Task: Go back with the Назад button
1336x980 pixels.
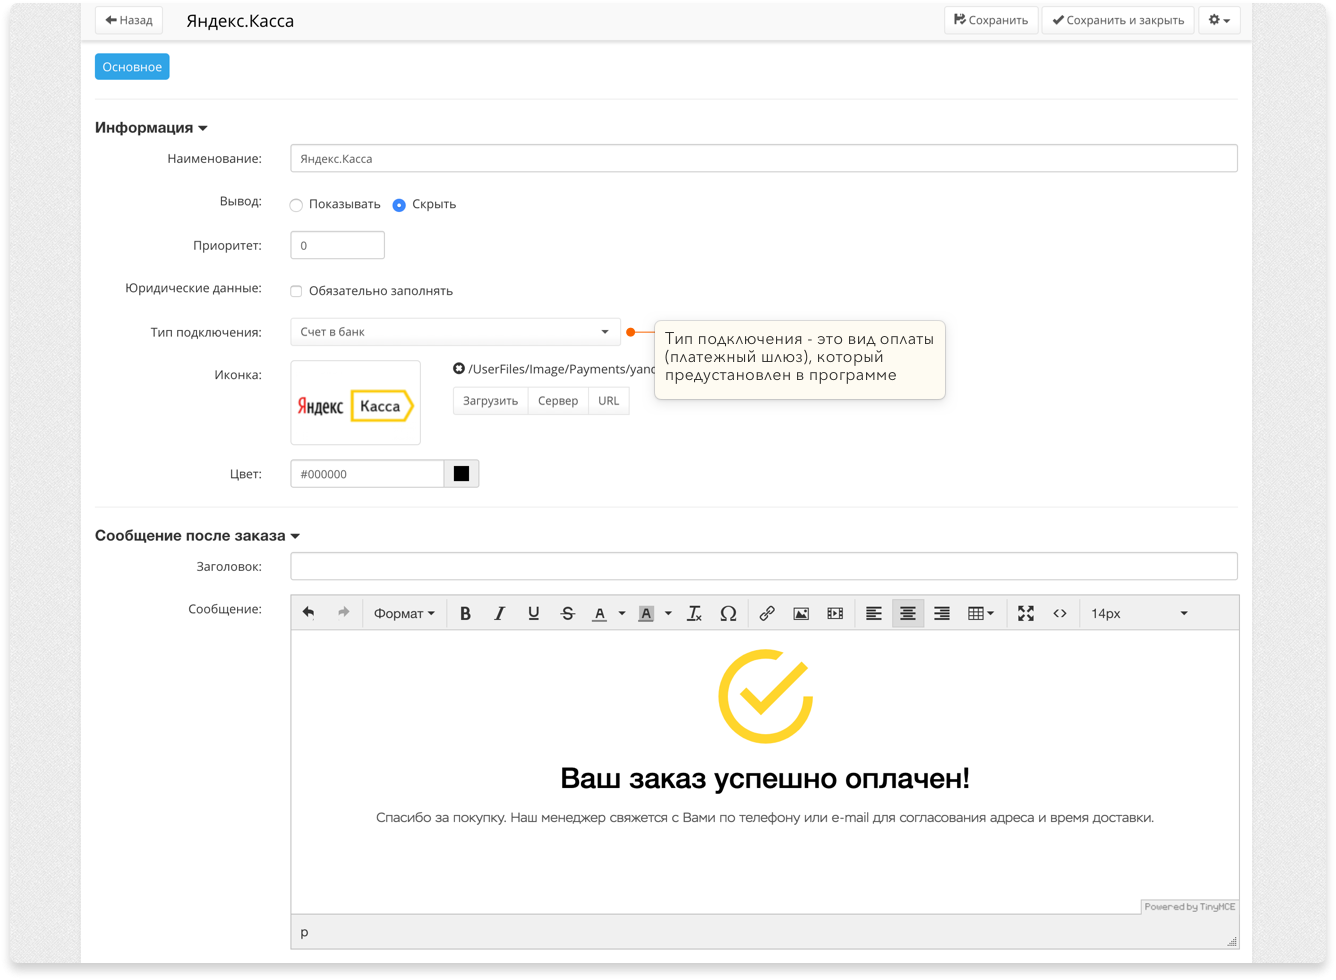Action: pos(129,20)
